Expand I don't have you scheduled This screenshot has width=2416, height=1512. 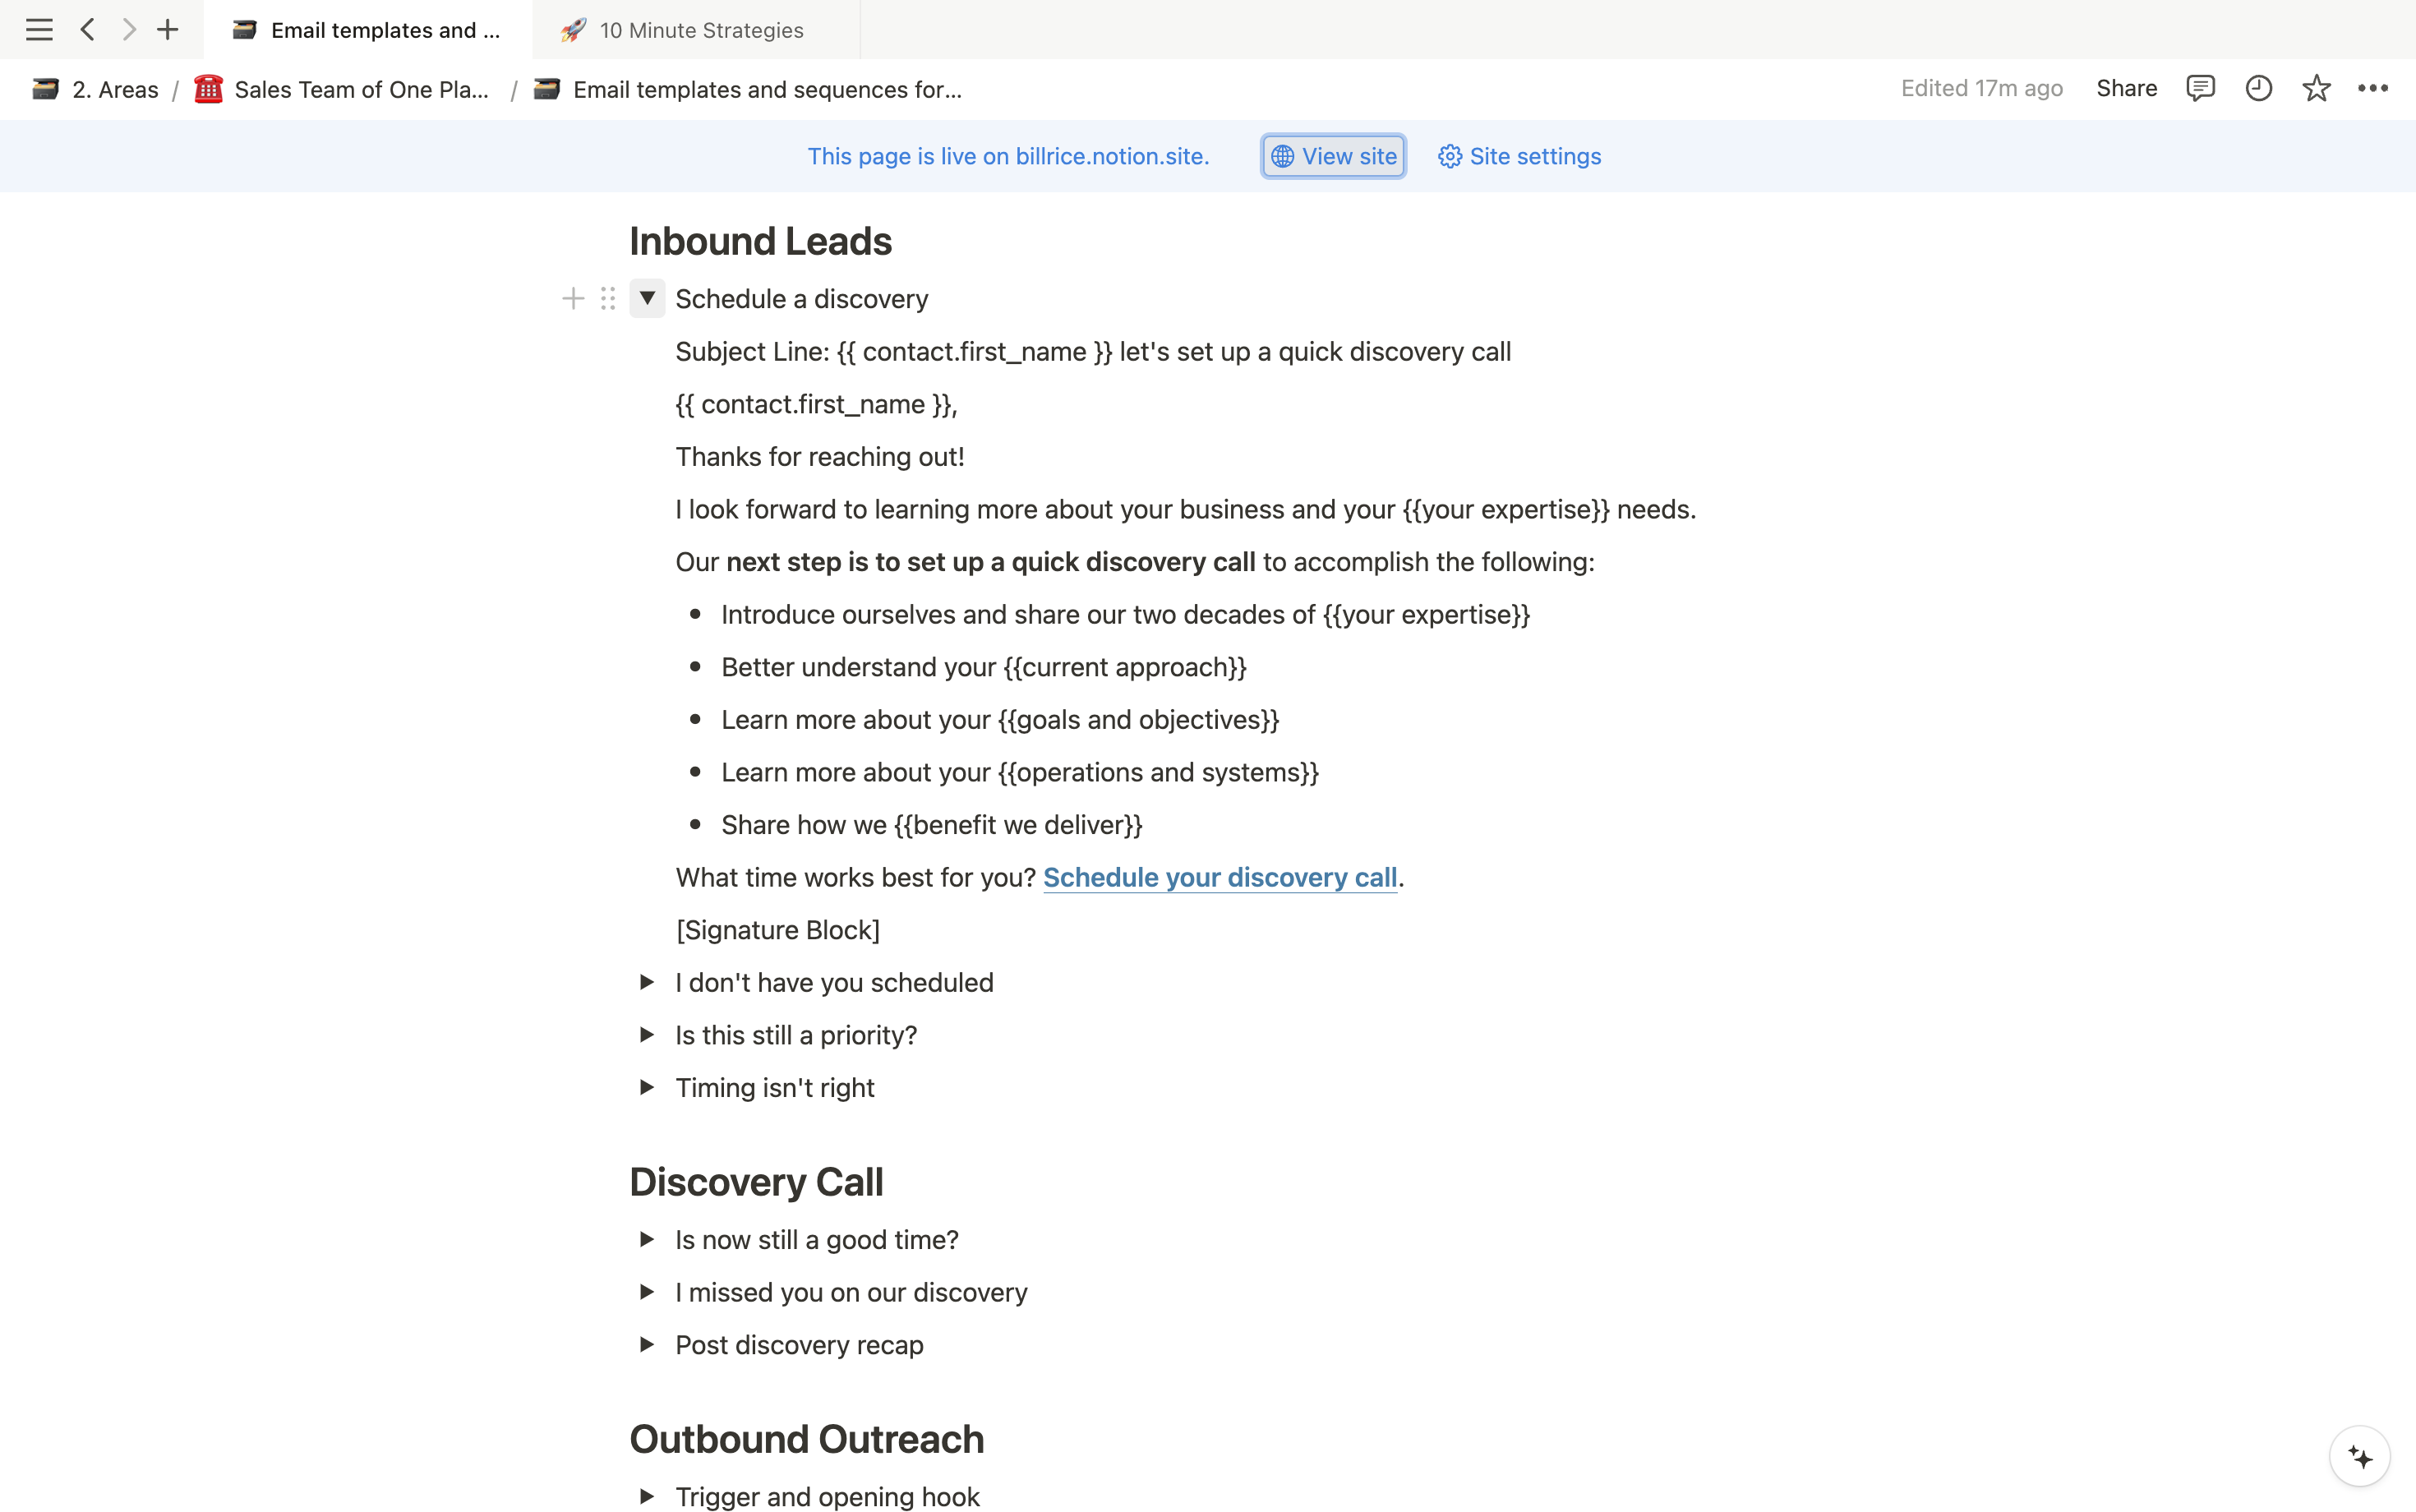(x=647, y=982)
